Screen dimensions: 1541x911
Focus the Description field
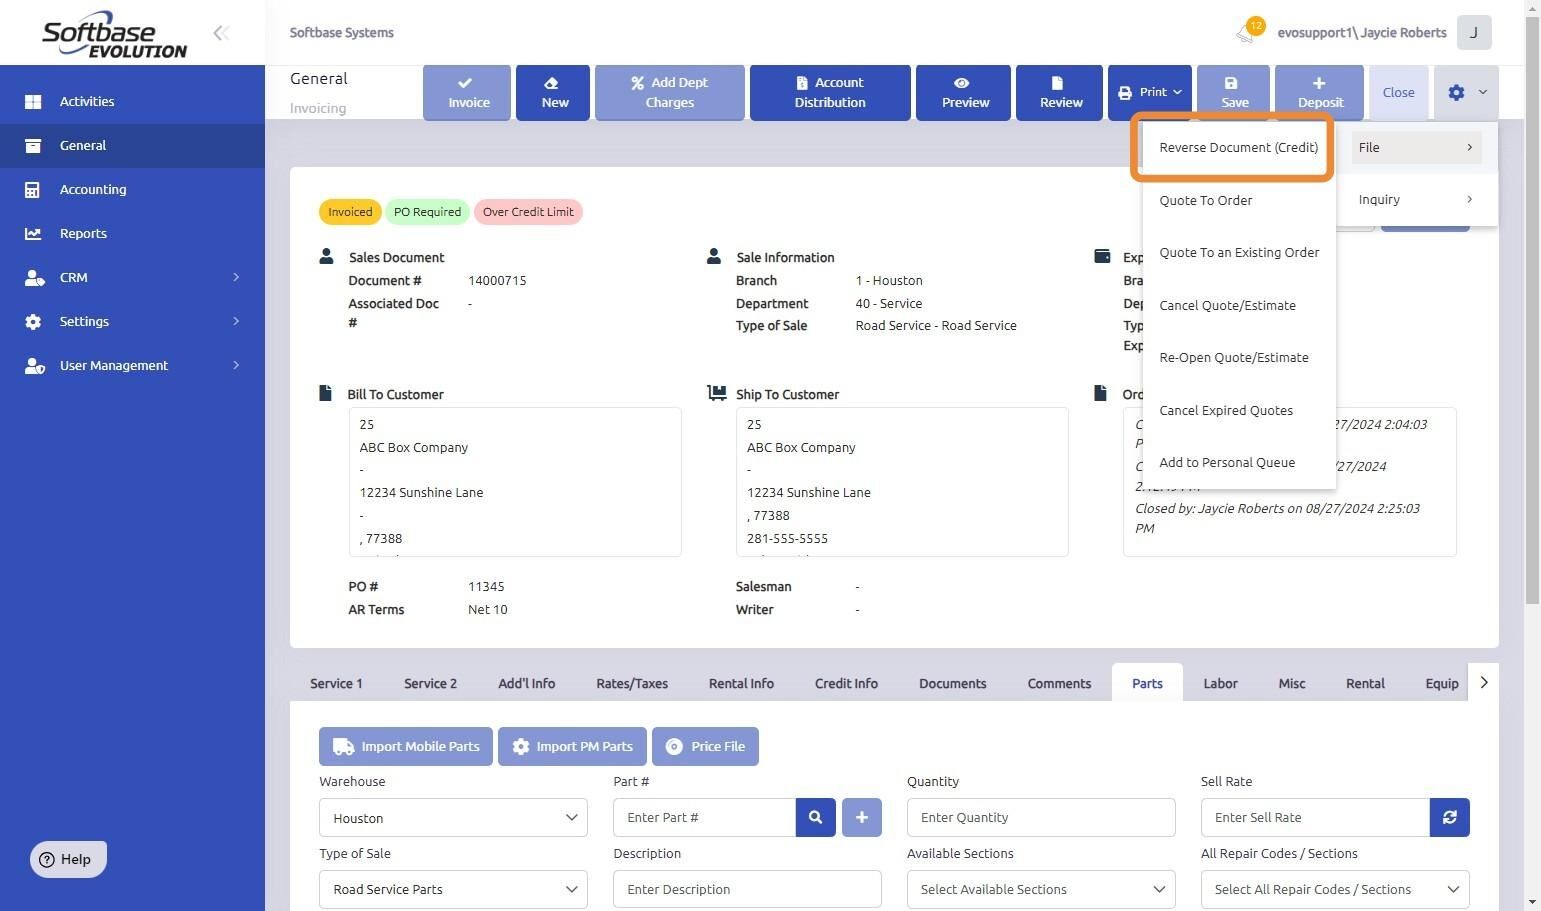(747, 890)
